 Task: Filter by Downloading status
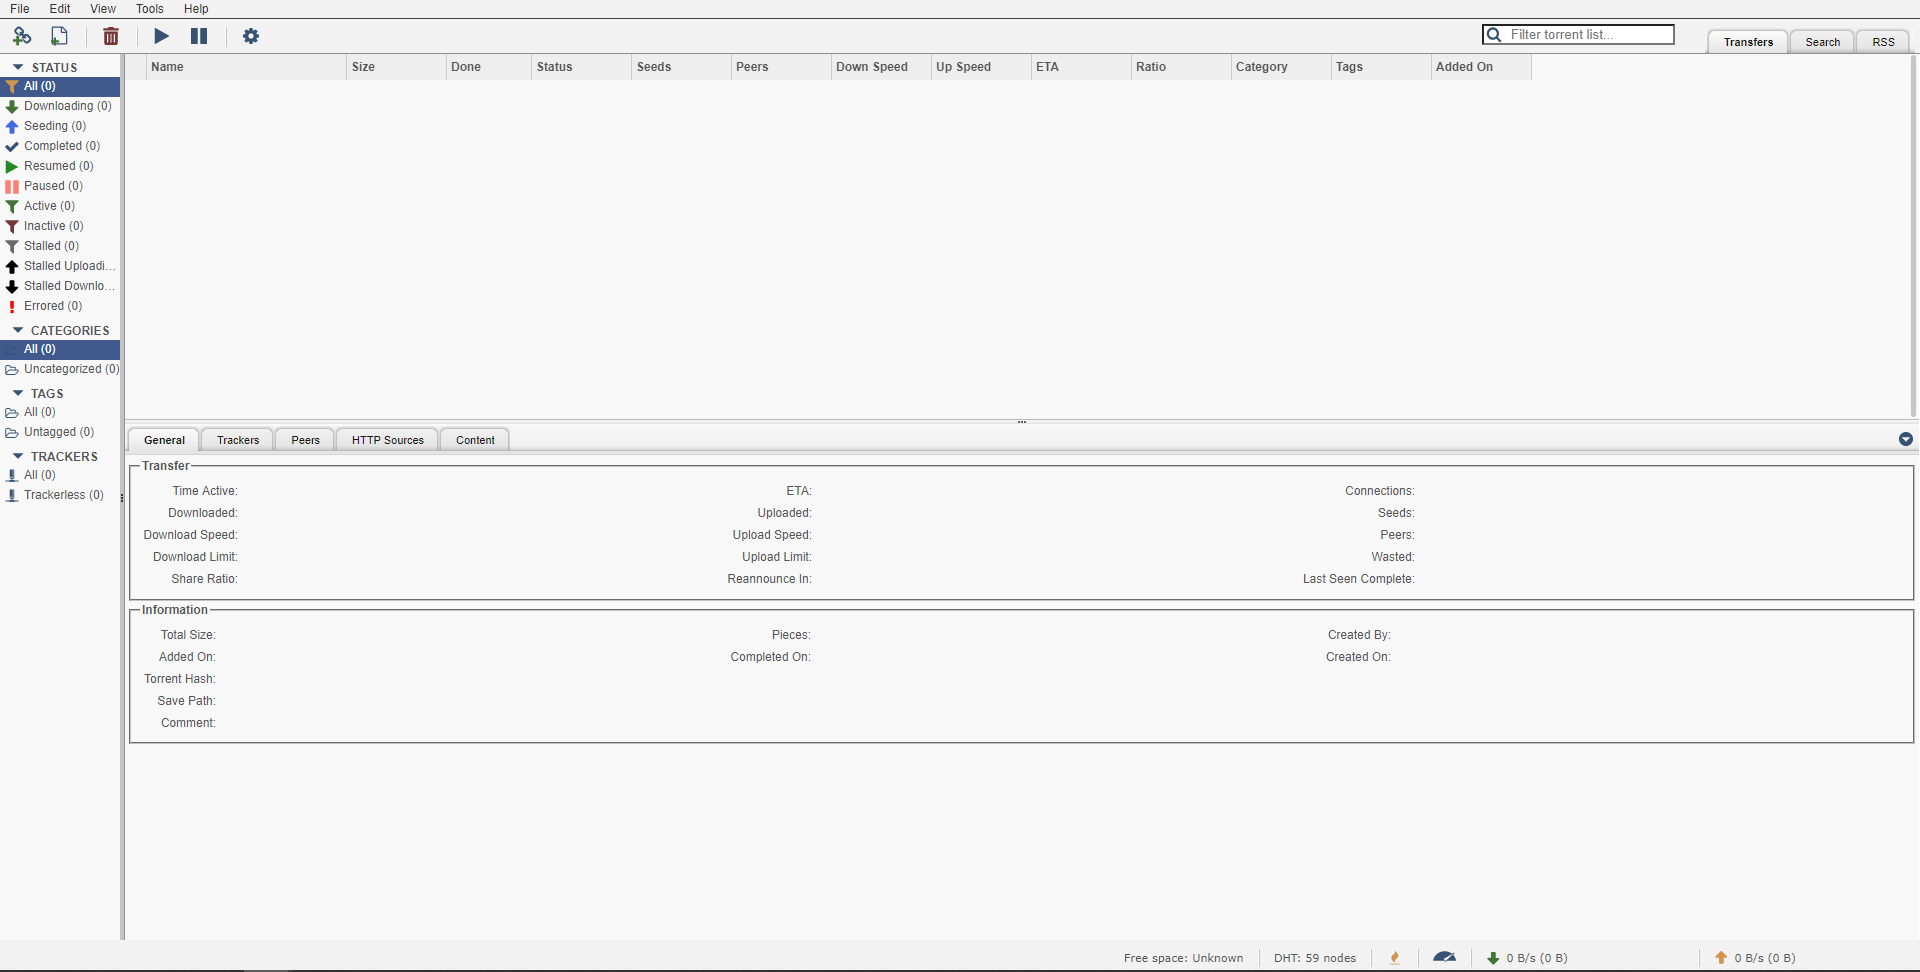(60, 106)
